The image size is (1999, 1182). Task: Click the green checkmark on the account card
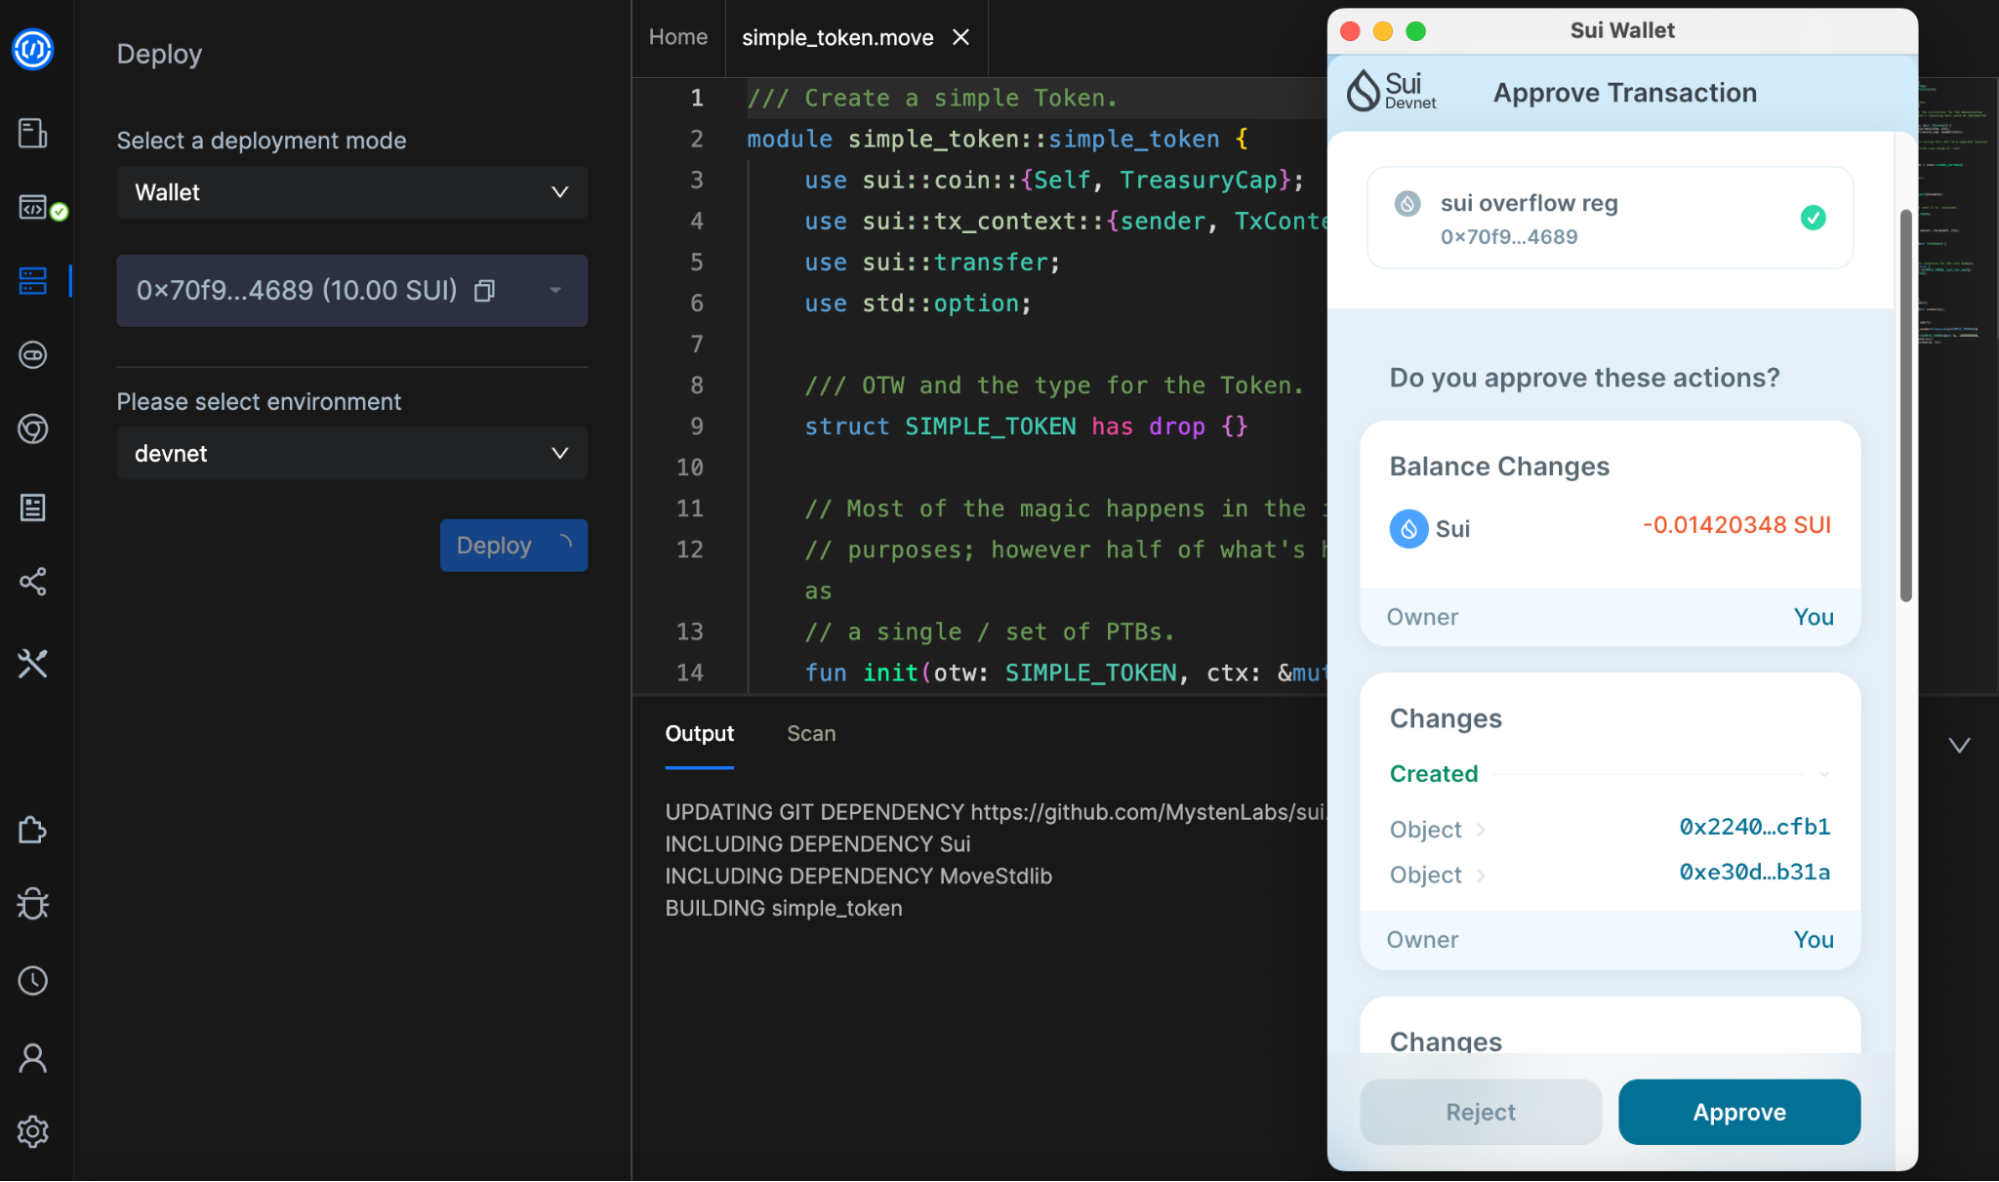tap(1813, 218)
